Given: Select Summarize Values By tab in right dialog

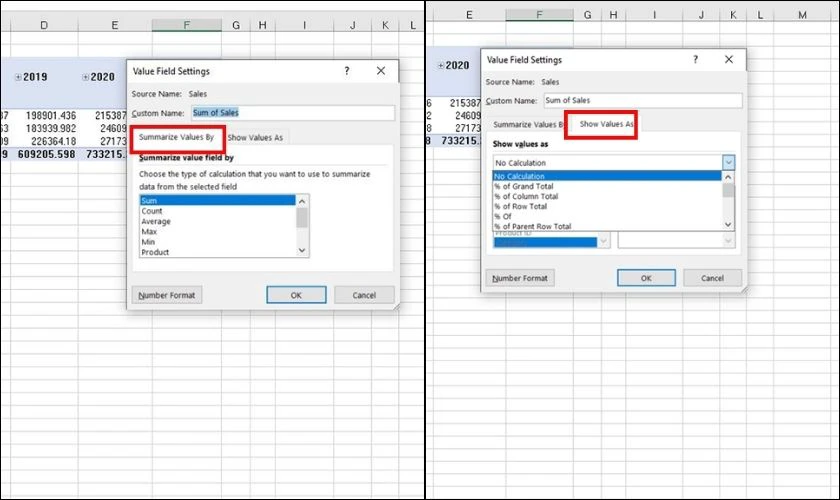Looking at the screenshot, I should pos(527,124).
